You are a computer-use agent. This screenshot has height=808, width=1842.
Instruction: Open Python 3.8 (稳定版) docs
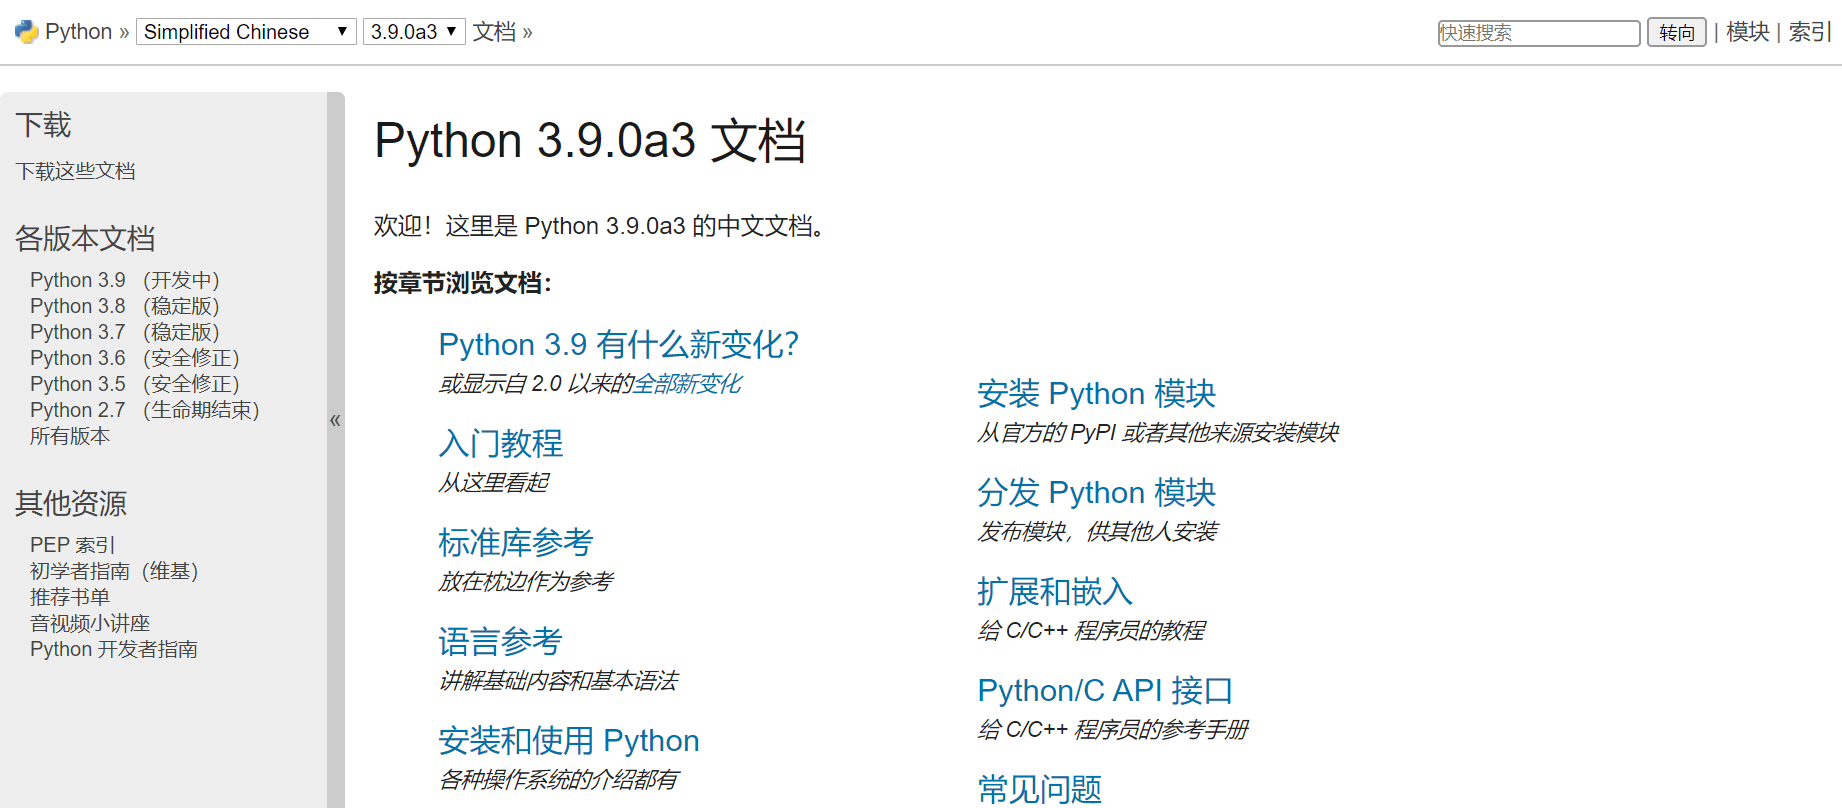point(125,306)
